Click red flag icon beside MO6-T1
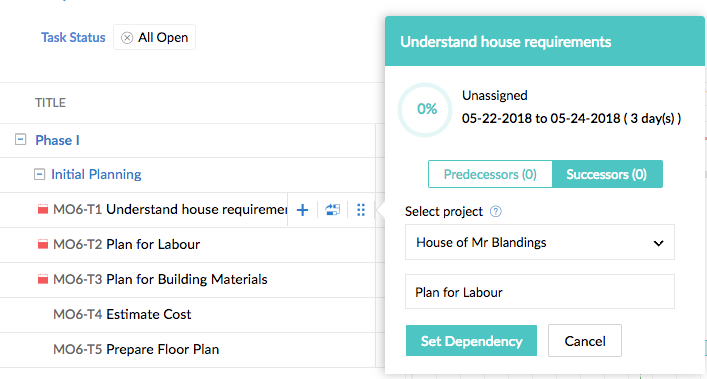 pos(43,209)
